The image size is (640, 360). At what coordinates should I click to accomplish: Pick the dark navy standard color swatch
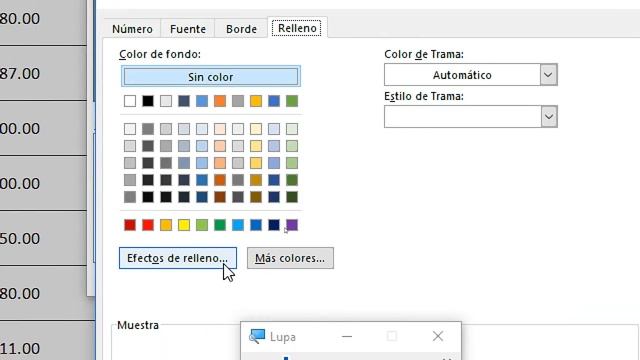tap(274, 225)
